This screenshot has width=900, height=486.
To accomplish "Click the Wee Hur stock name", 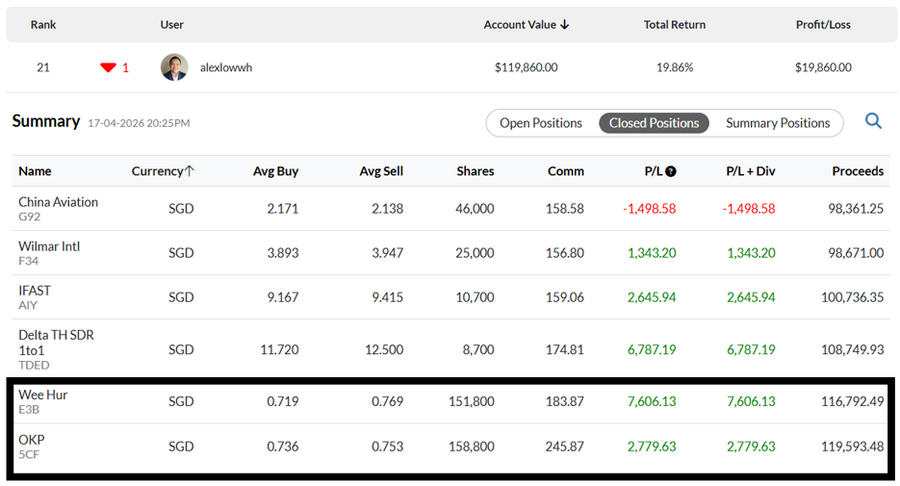I will 43,395.
